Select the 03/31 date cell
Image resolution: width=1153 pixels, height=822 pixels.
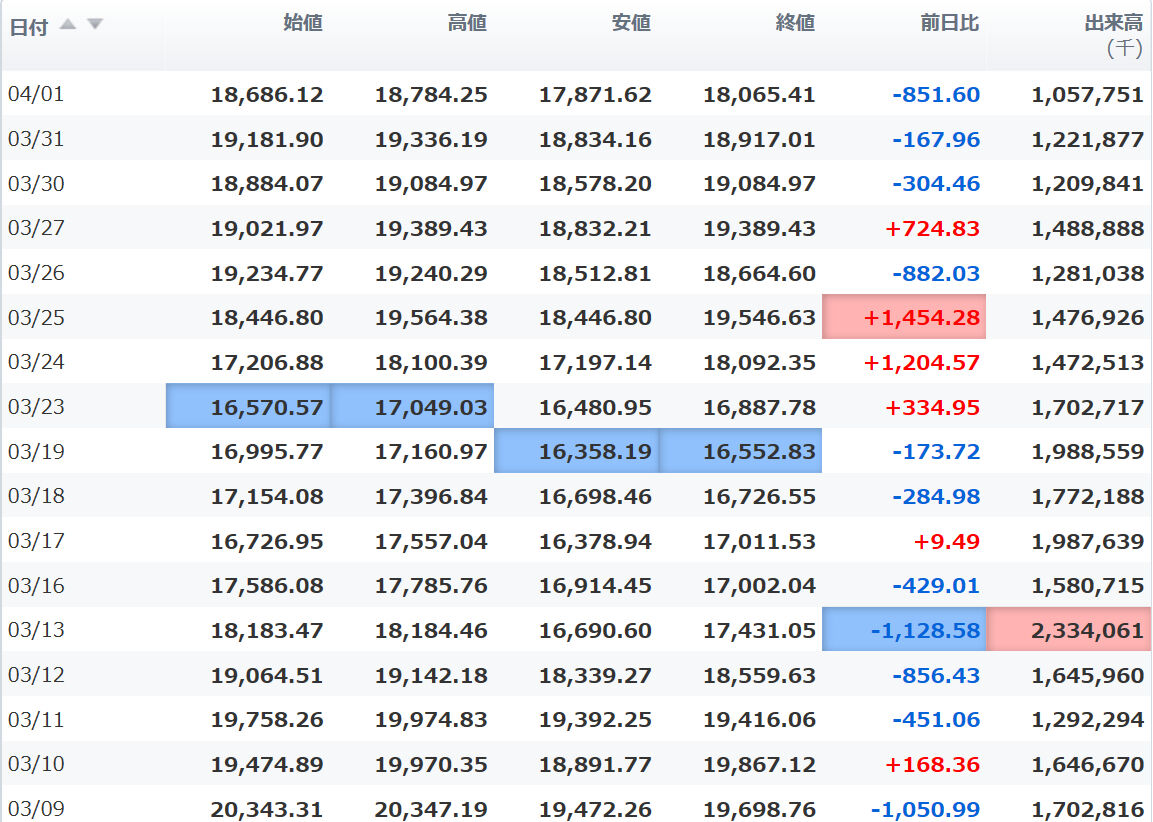click(36, 139)
